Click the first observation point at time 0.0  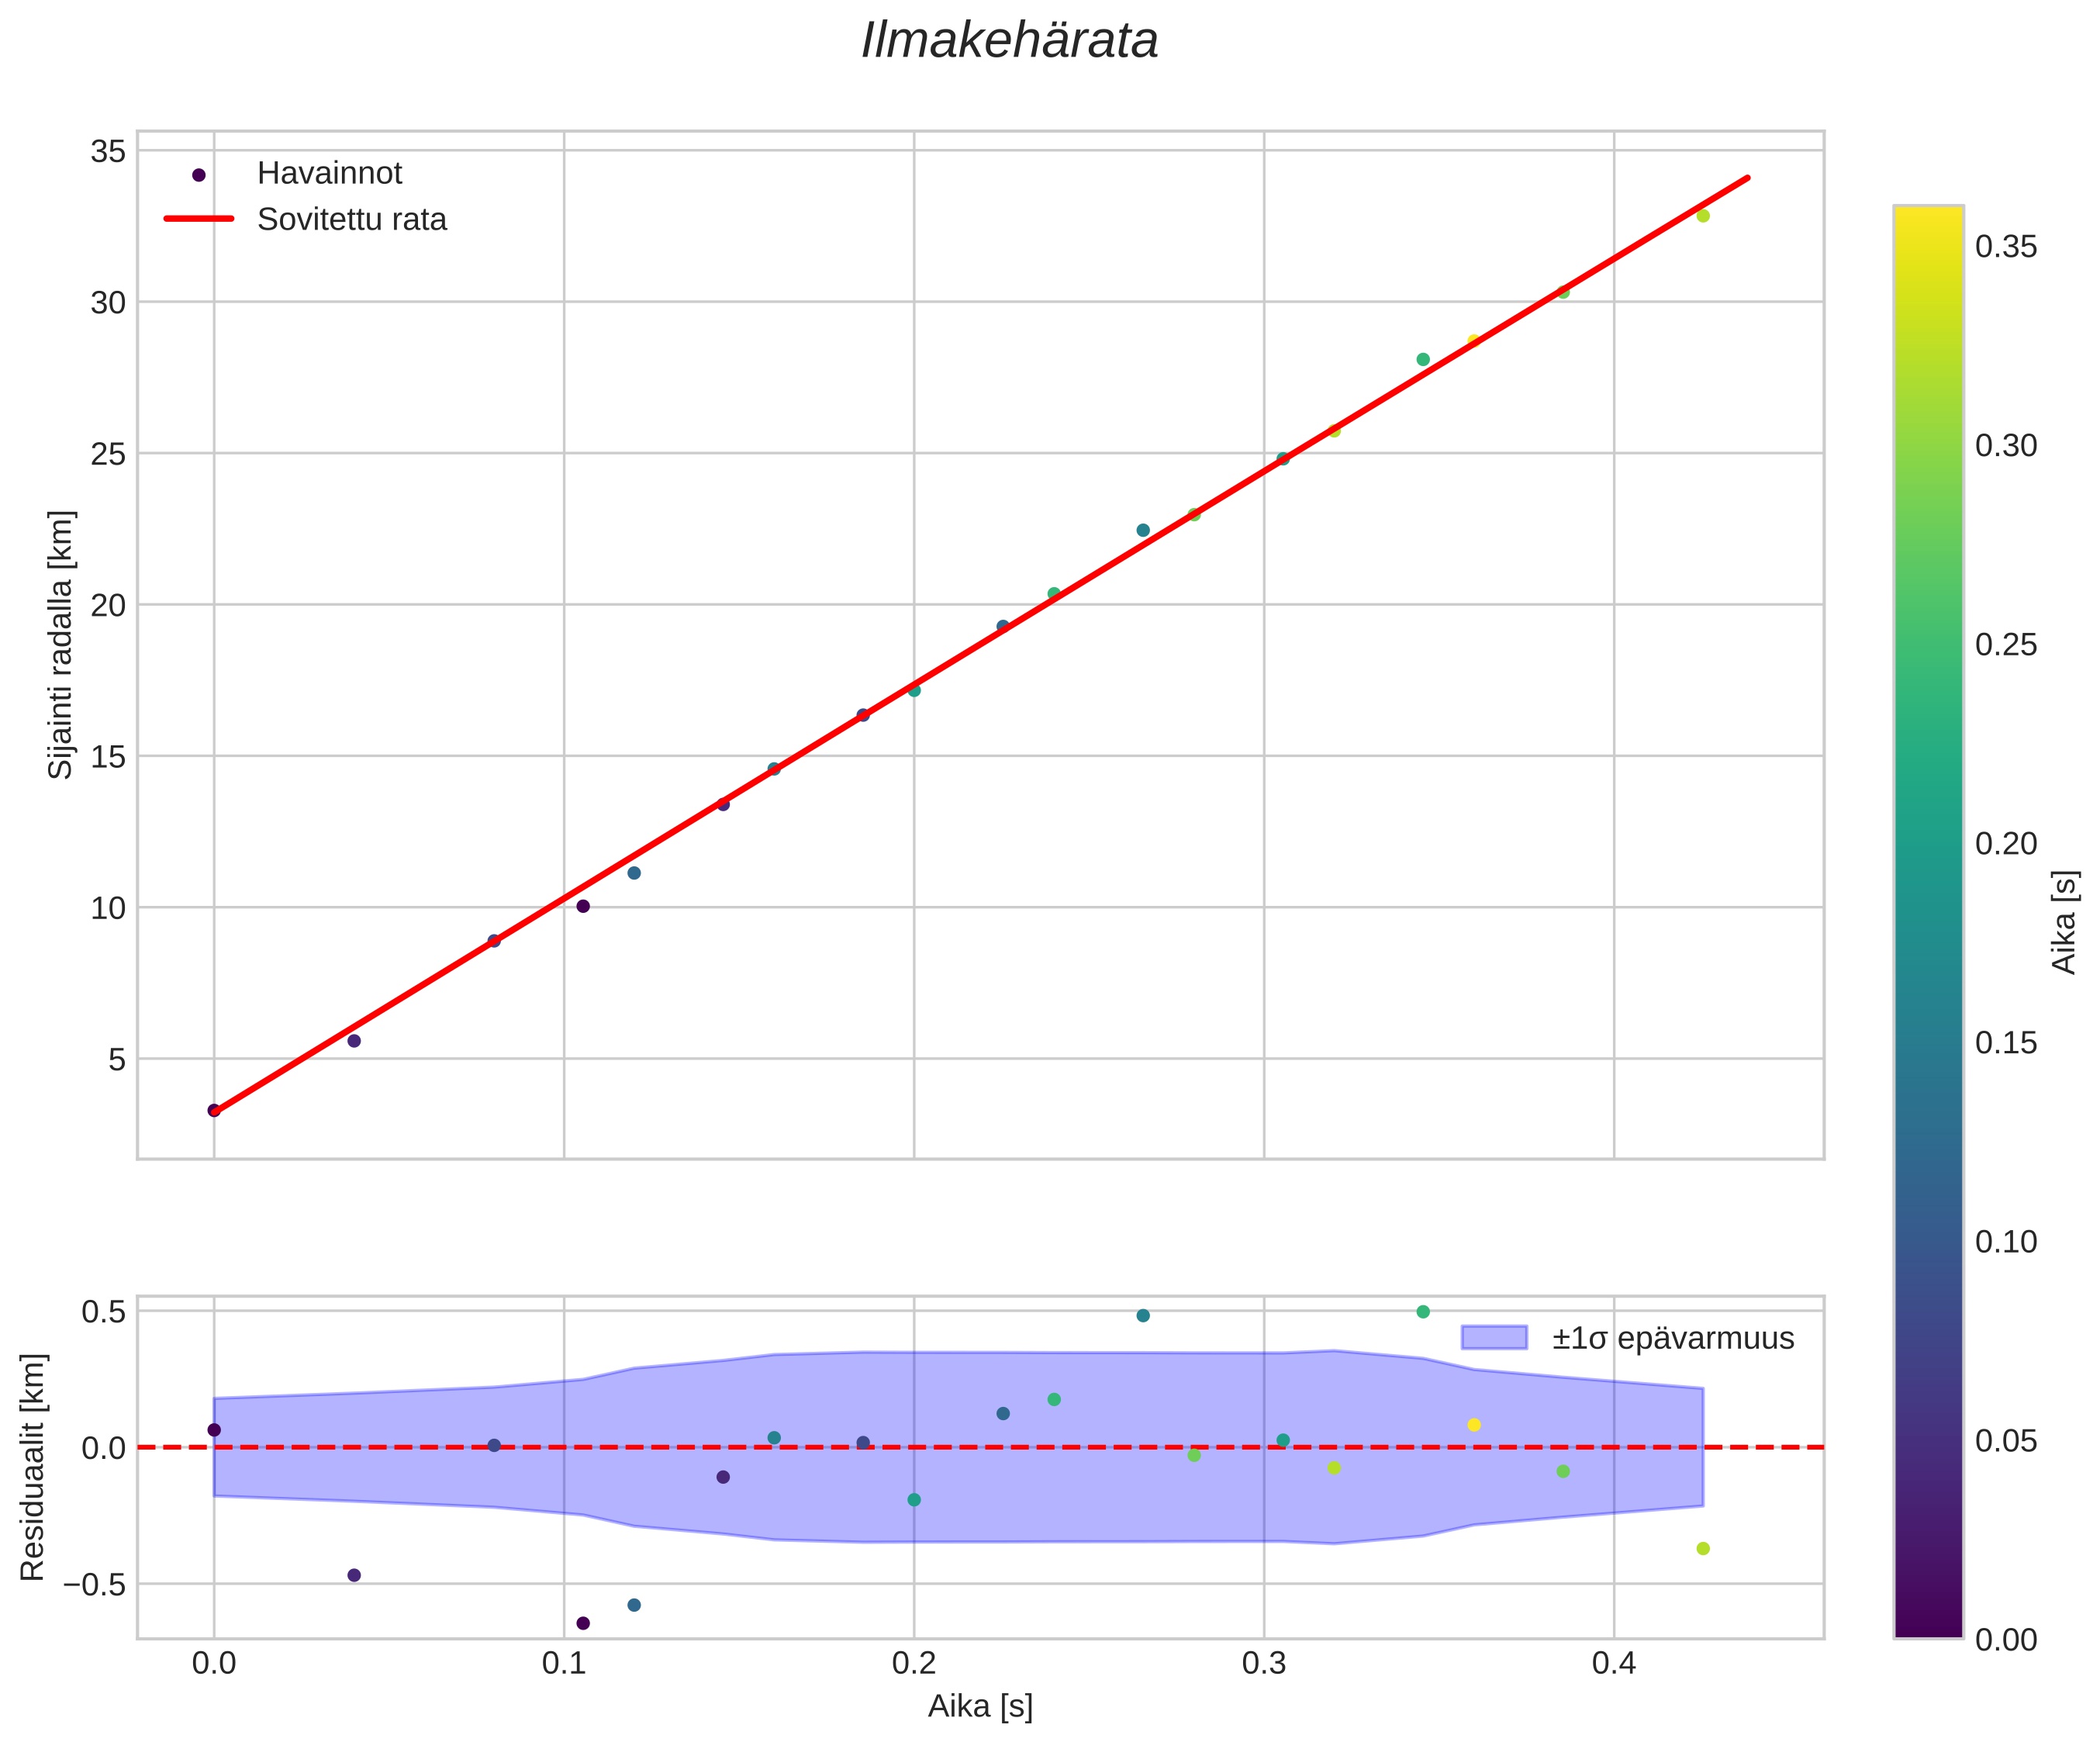pos(214,1110)
